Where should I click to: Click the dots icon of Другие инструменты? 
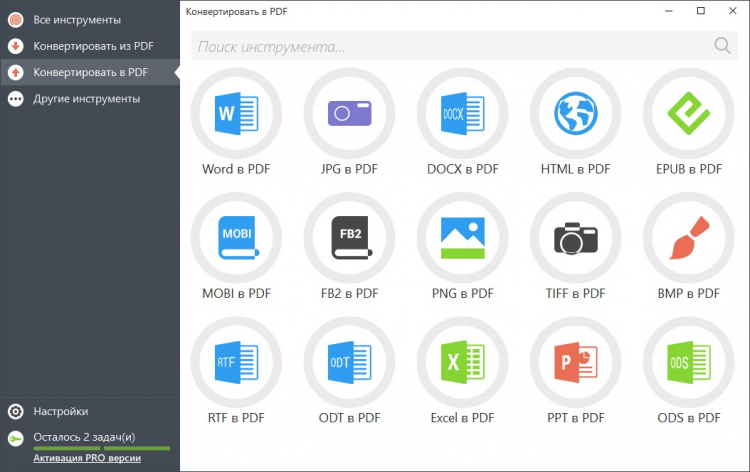pyautogui.click(x=16, y=99)
